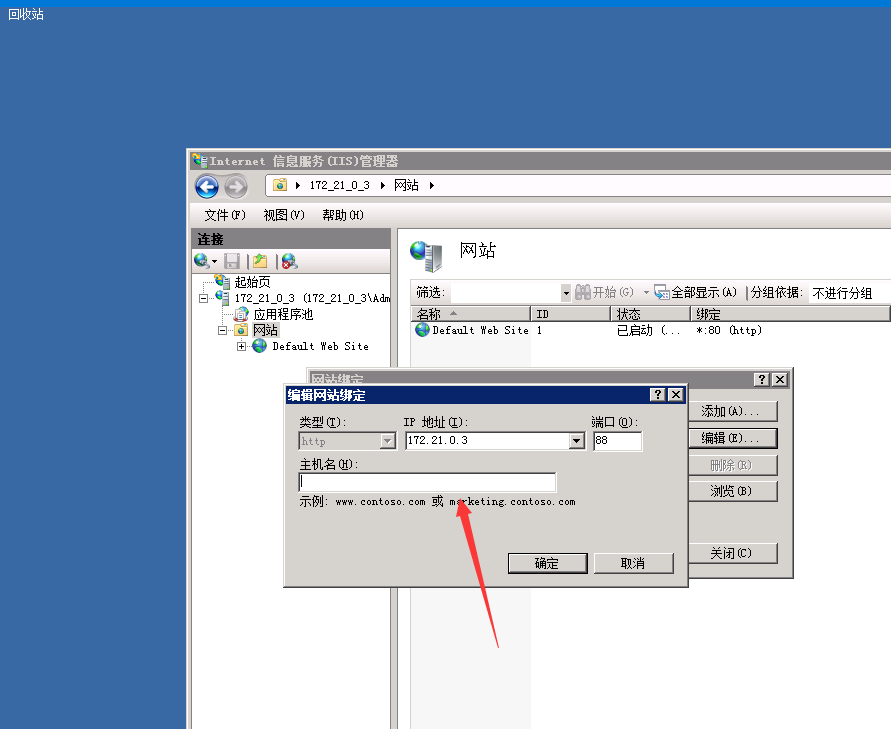Click the 应用程序池 application pools icon
This screenshot has height=729, width=891.
click(x=242, y=314)
